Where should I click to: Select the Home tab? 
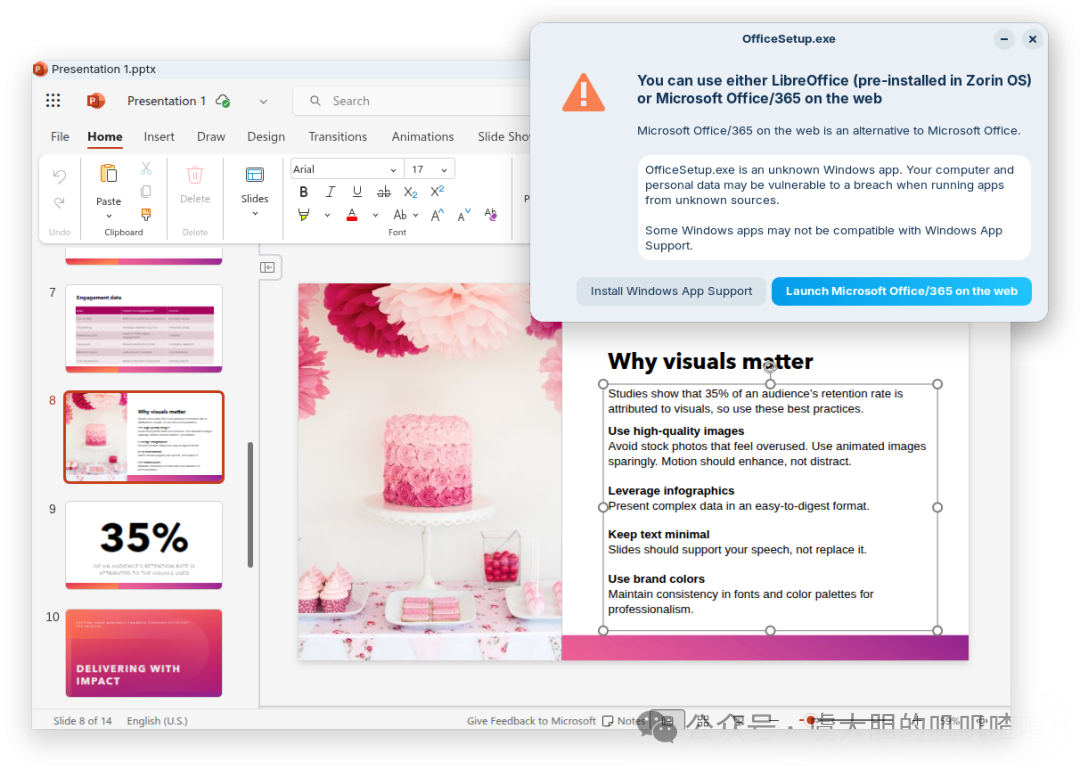coord(105,136)
